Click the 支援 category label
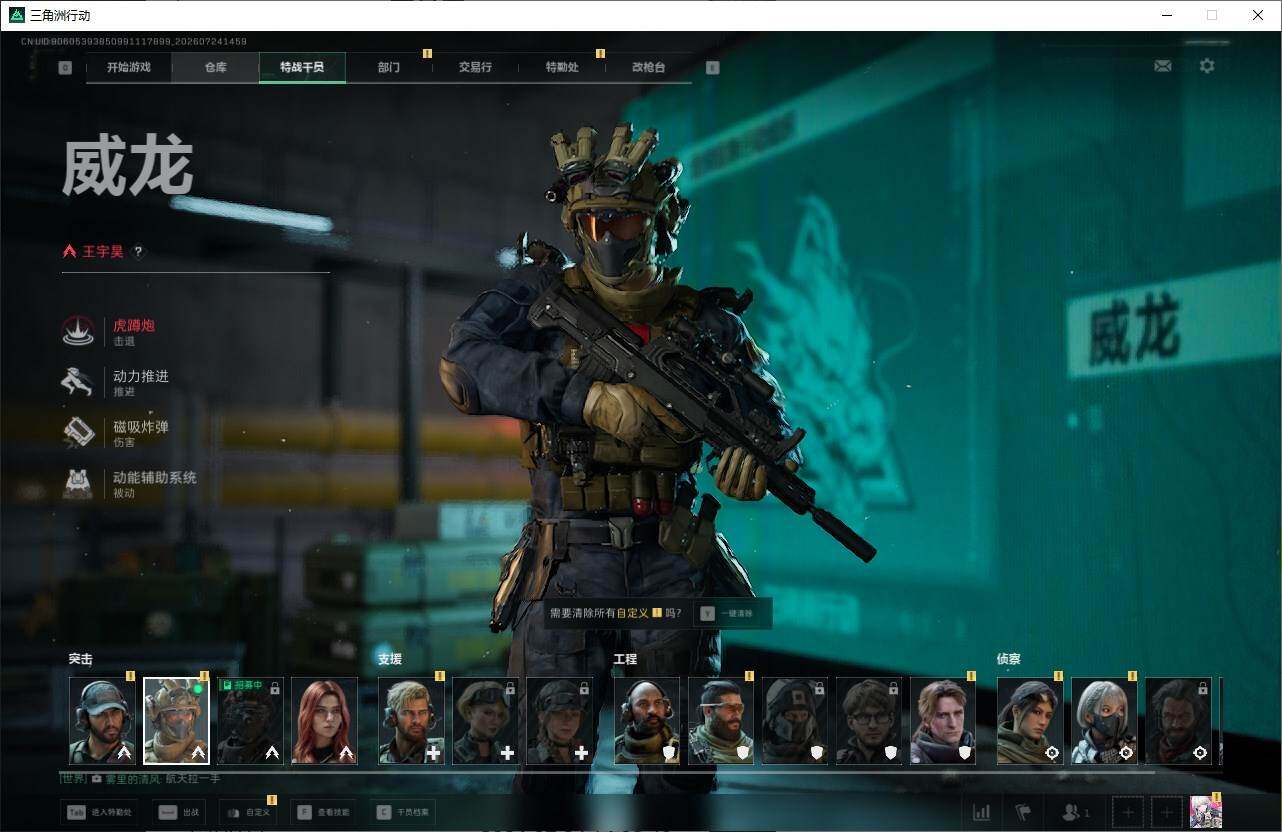Viewport: 1282px width, 832px height. (x=390, y=660)
